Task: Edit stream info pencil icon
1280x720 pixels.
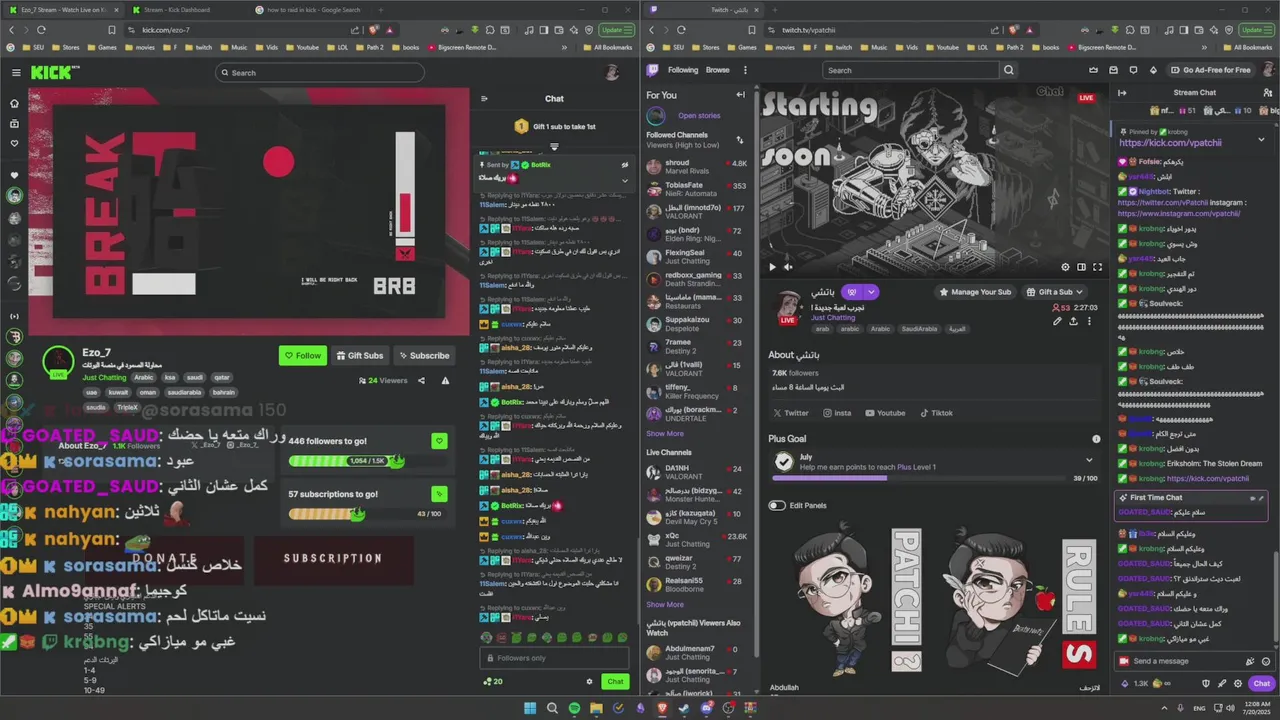Action: pyautogui.click(x=1057, y=321)
